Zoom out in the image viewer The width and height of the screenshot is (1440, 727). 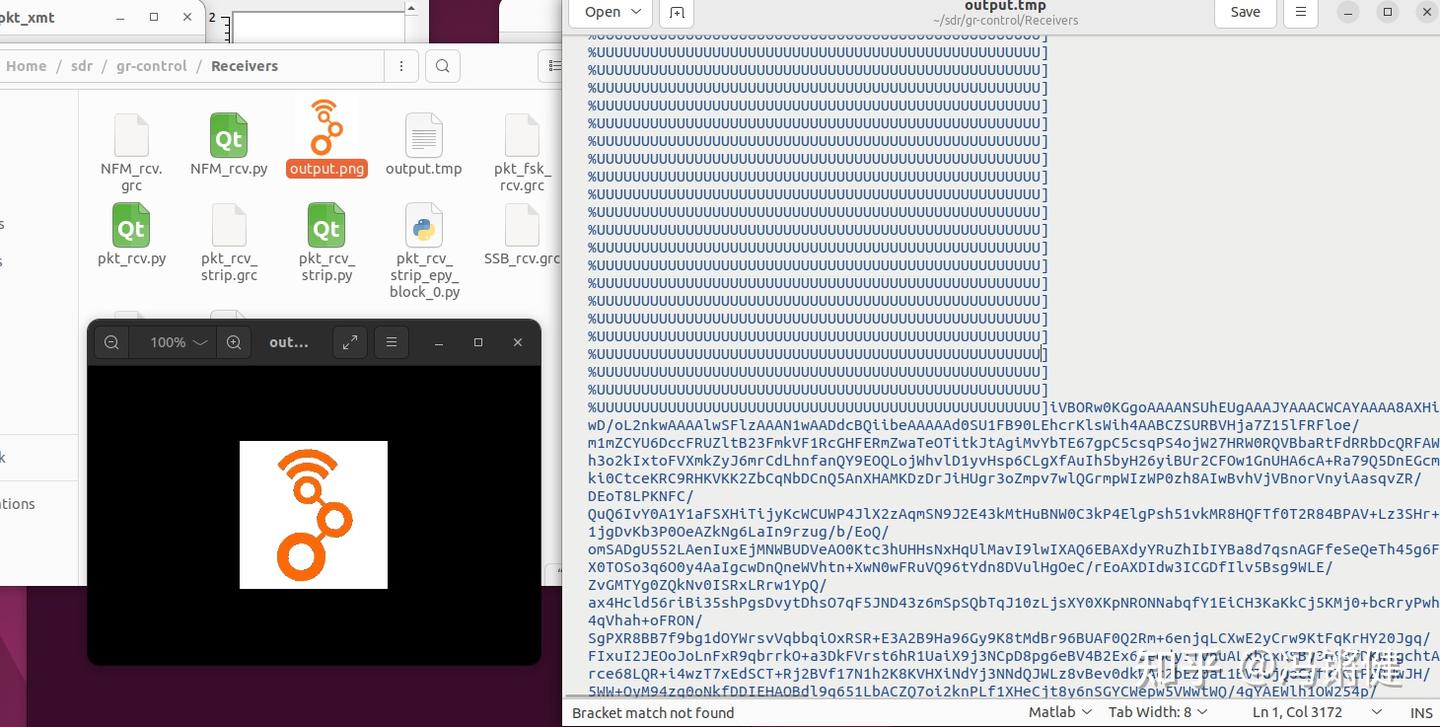coord(111,342)
